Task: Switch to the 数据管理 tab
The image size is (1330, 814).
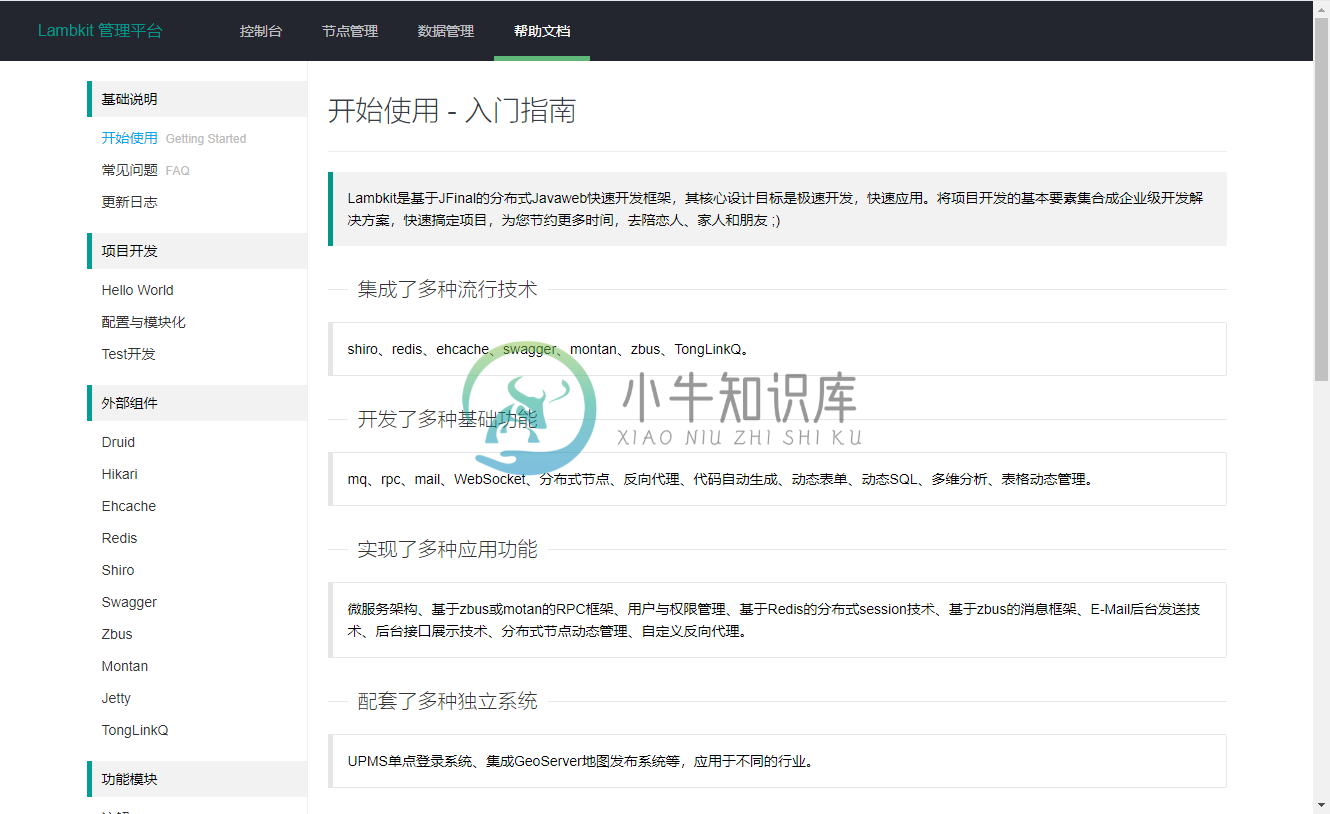Action: click(446, 31)
